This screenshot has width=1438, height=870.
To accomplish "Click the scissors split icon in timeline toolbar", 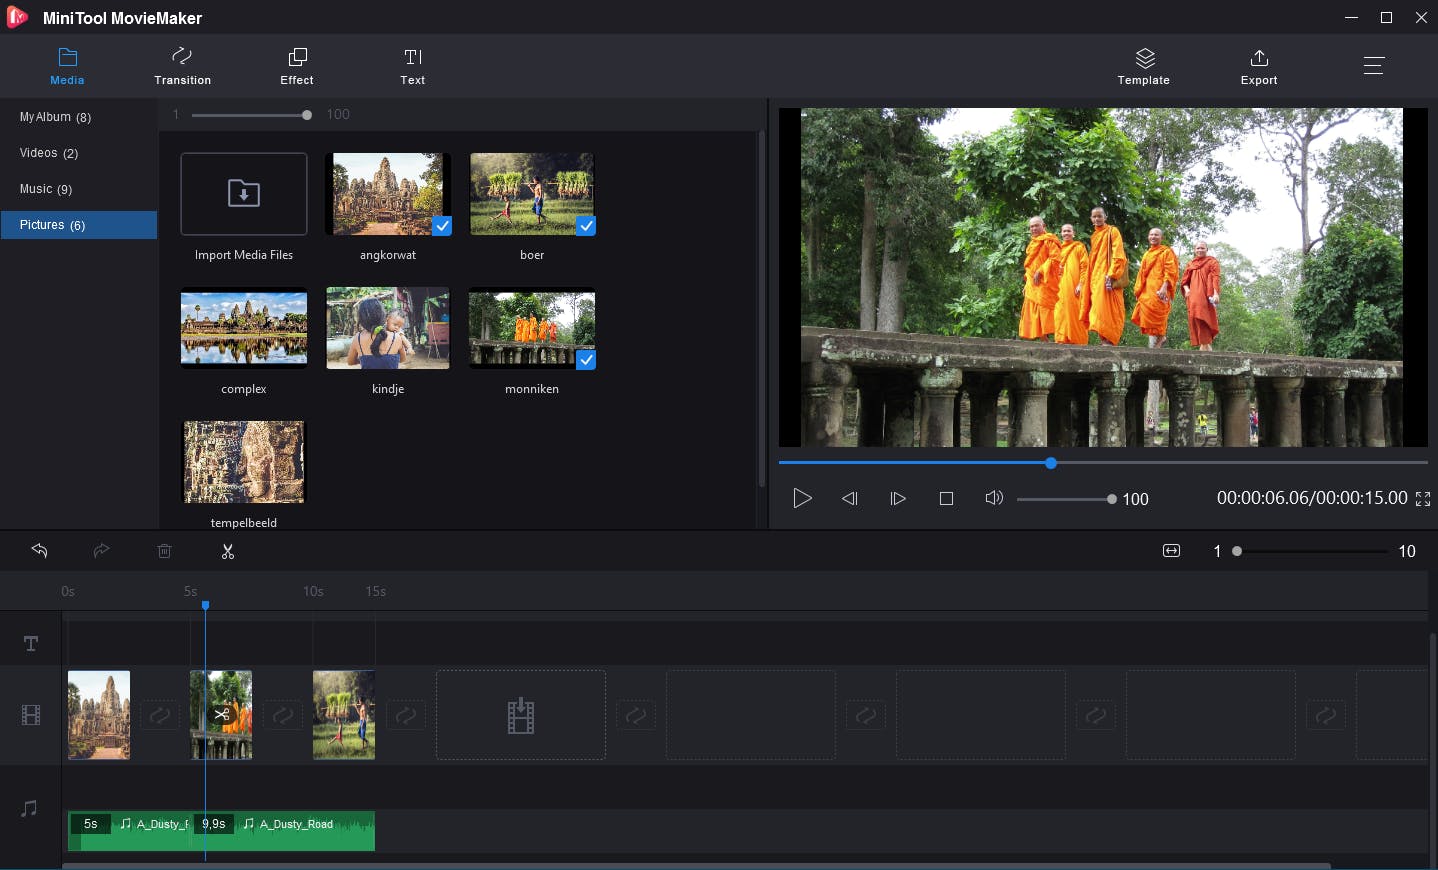I will [x=228, y=551].
